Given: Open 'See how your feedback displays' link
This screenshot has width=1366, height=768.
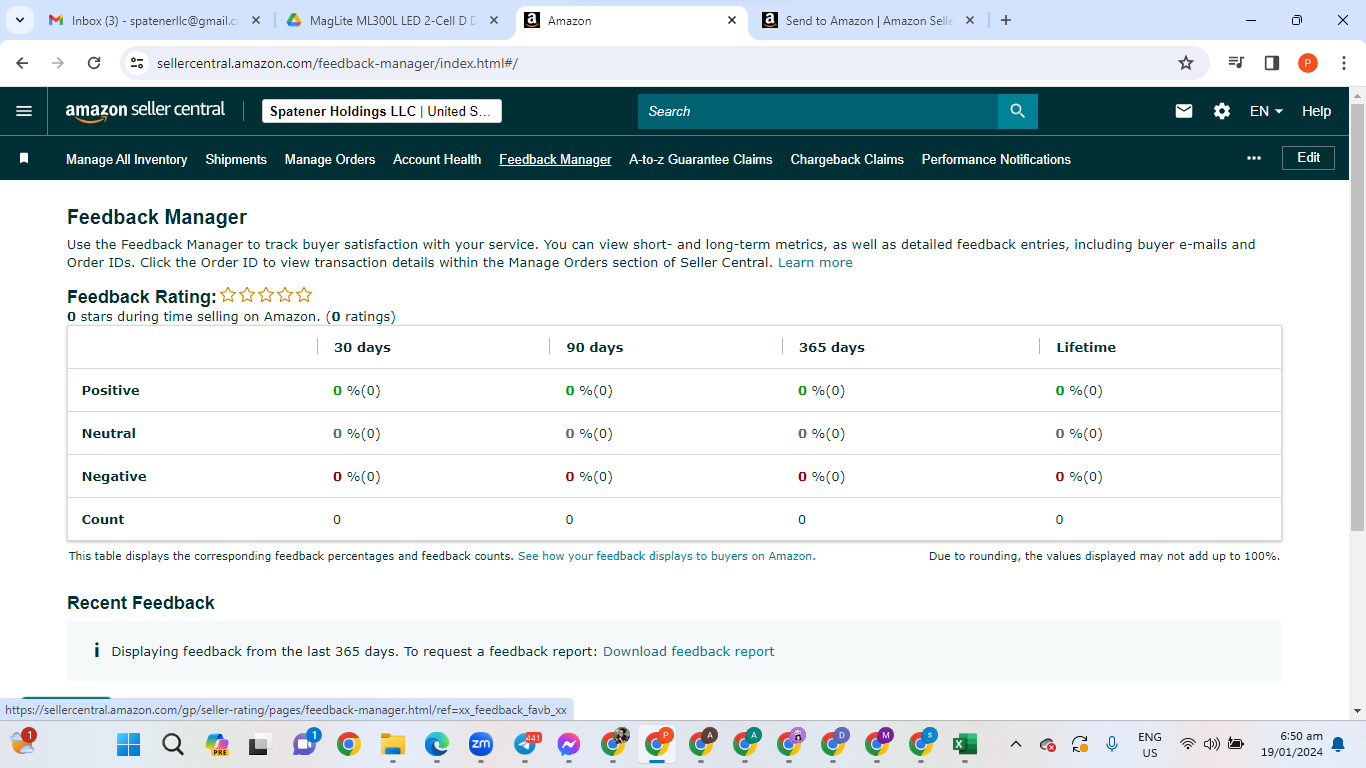Looking at the screenshot, I should tap(666, 556).
